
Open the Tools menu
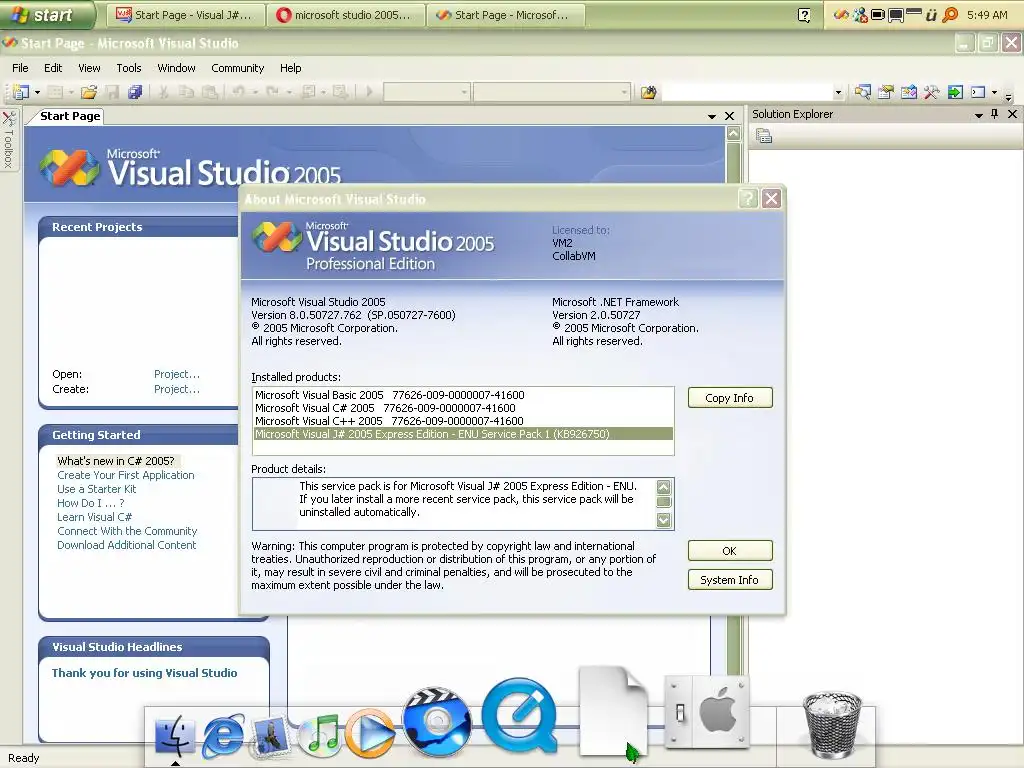129,68
